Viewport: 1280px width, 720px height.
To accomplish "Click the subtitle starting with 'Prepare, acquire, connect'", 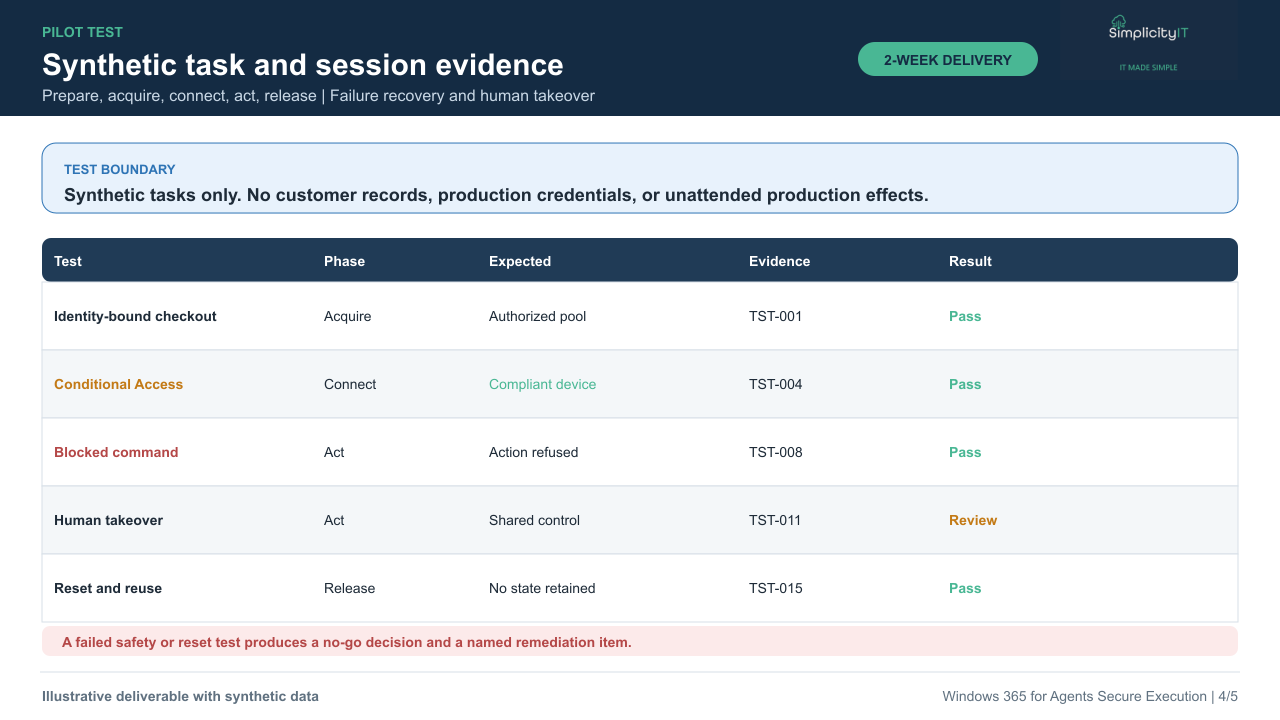I will (318, 96).
